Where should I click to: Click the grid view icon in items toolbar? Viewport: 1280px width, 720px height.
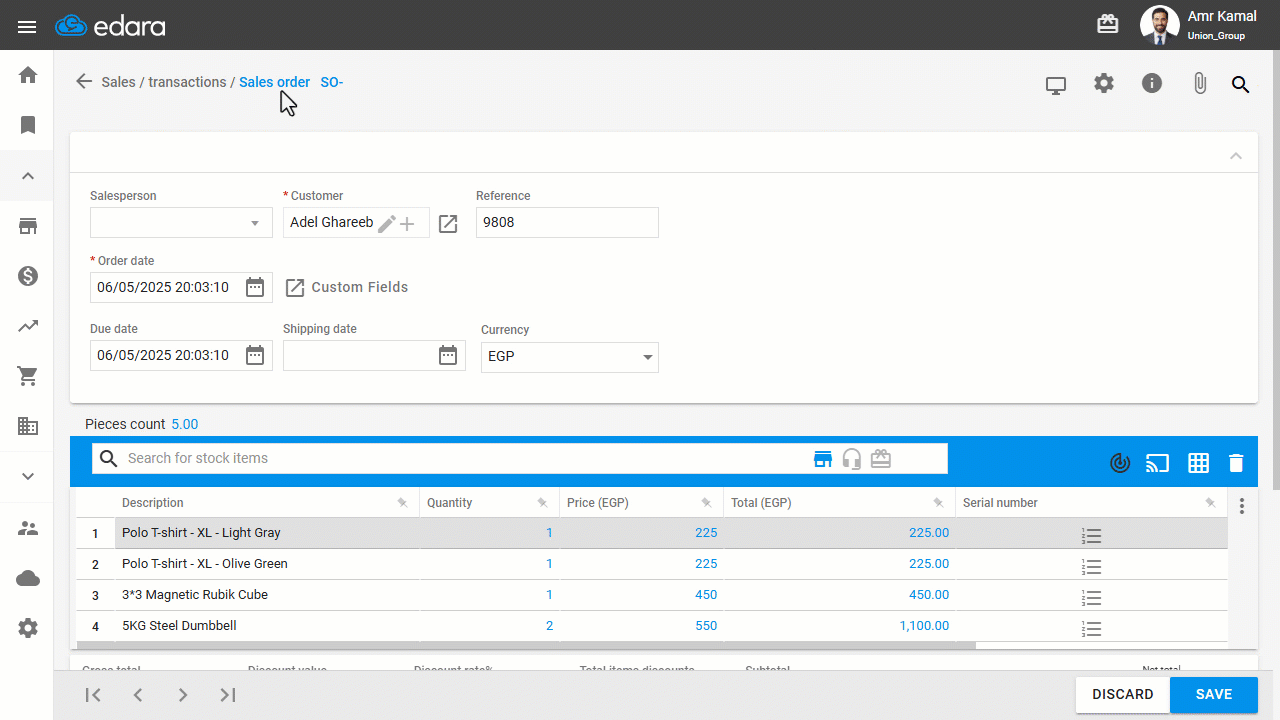click(x=1198, y=463)
